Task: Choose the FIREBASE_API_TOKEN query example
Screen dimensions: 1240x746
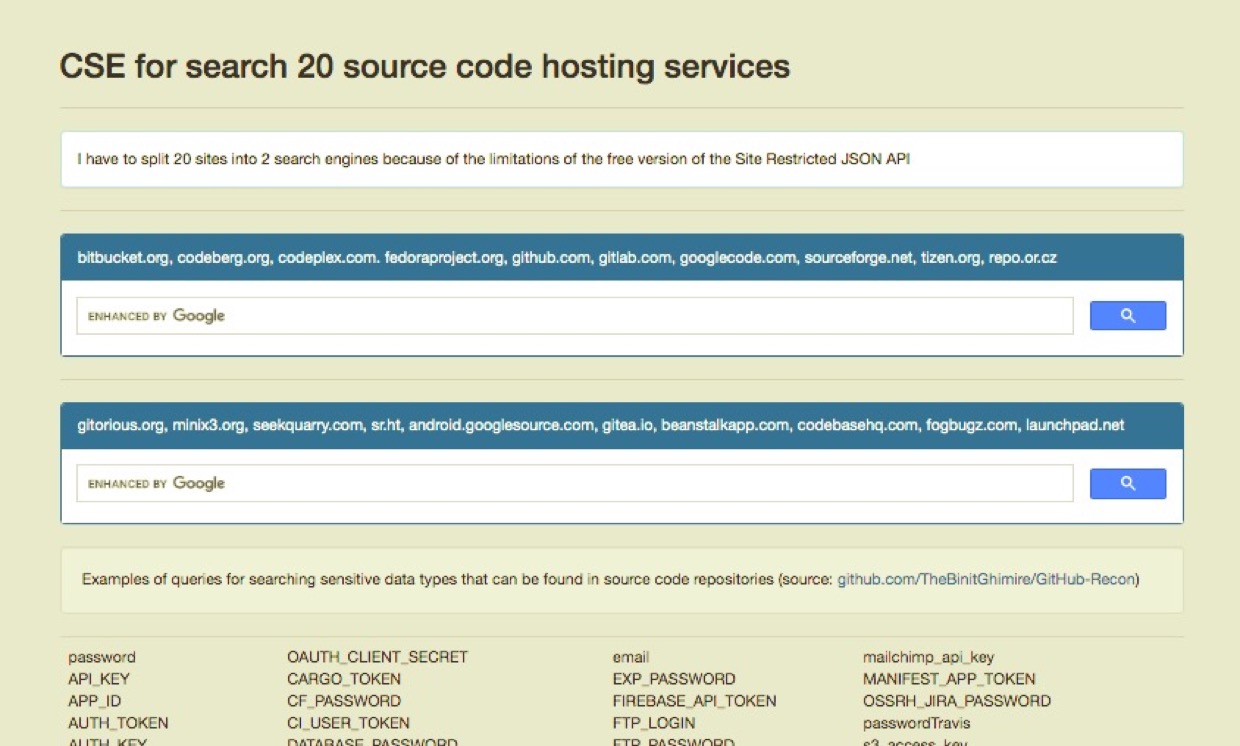Action: point(694,701)
